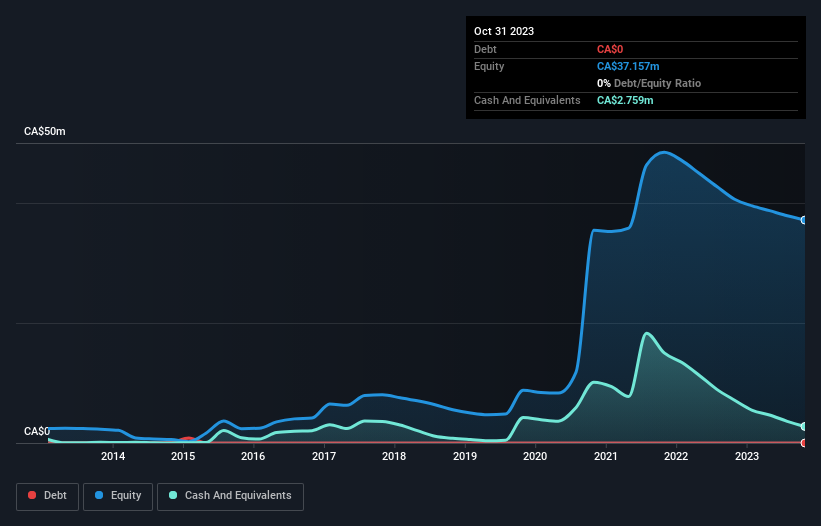Image resolution: width=821 pixels, height=526 pixels.
Task: Click the Equity label in the tooltip
Action: (x=489, y=66)
